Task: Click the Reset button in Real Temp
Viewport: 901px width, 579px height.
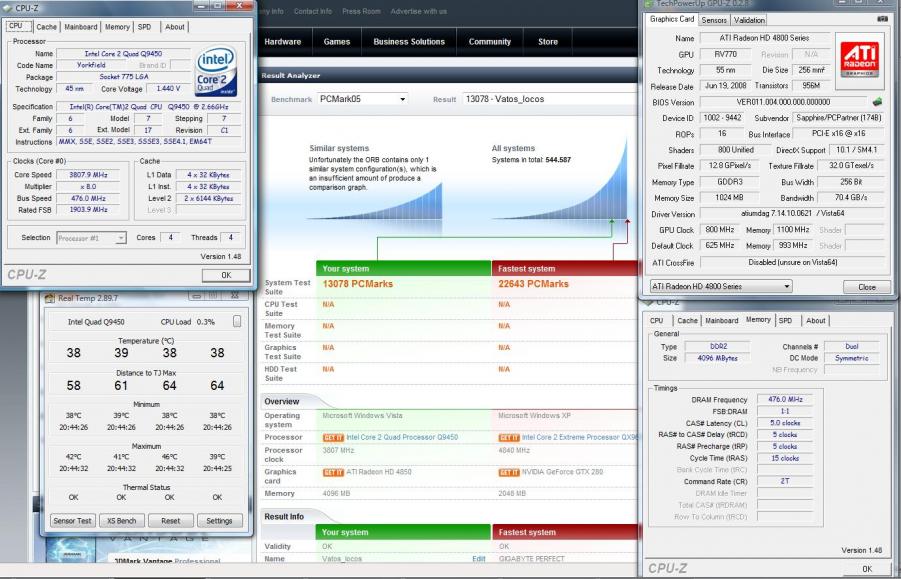Action: [171, 521]
